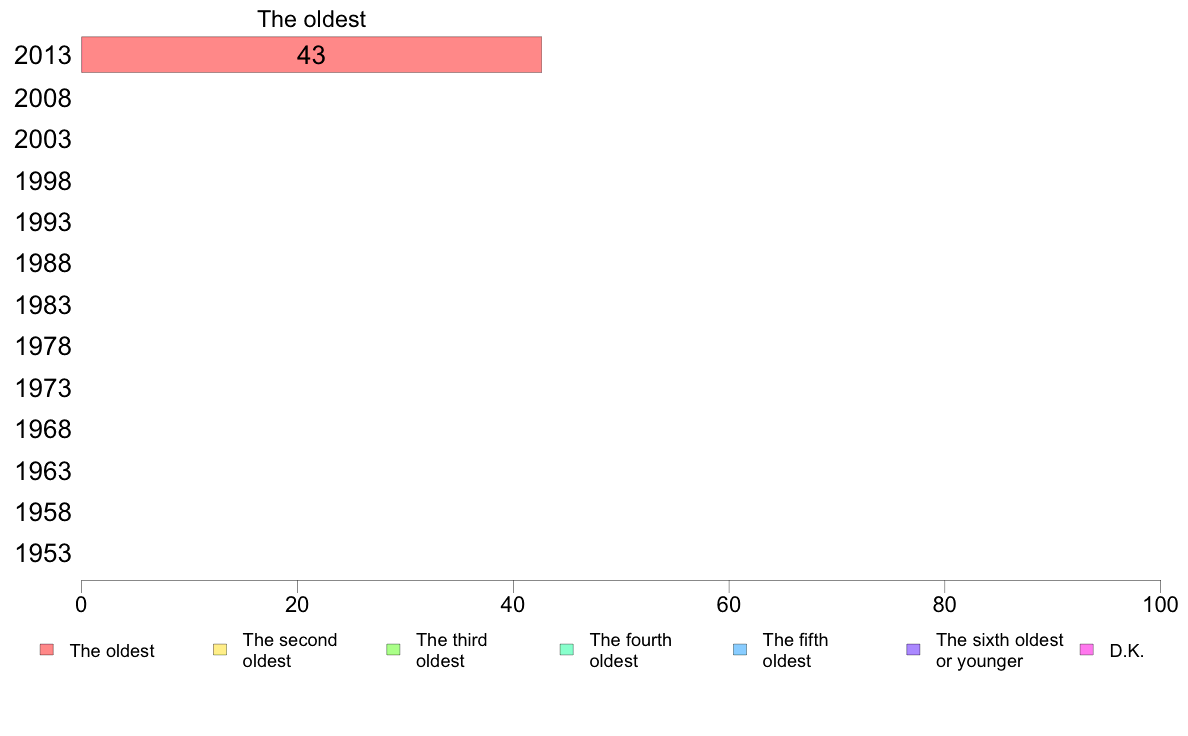Screen dimensions: 1188x736
Task: Click the 1988 year label
Action: [x=43, y=264]
